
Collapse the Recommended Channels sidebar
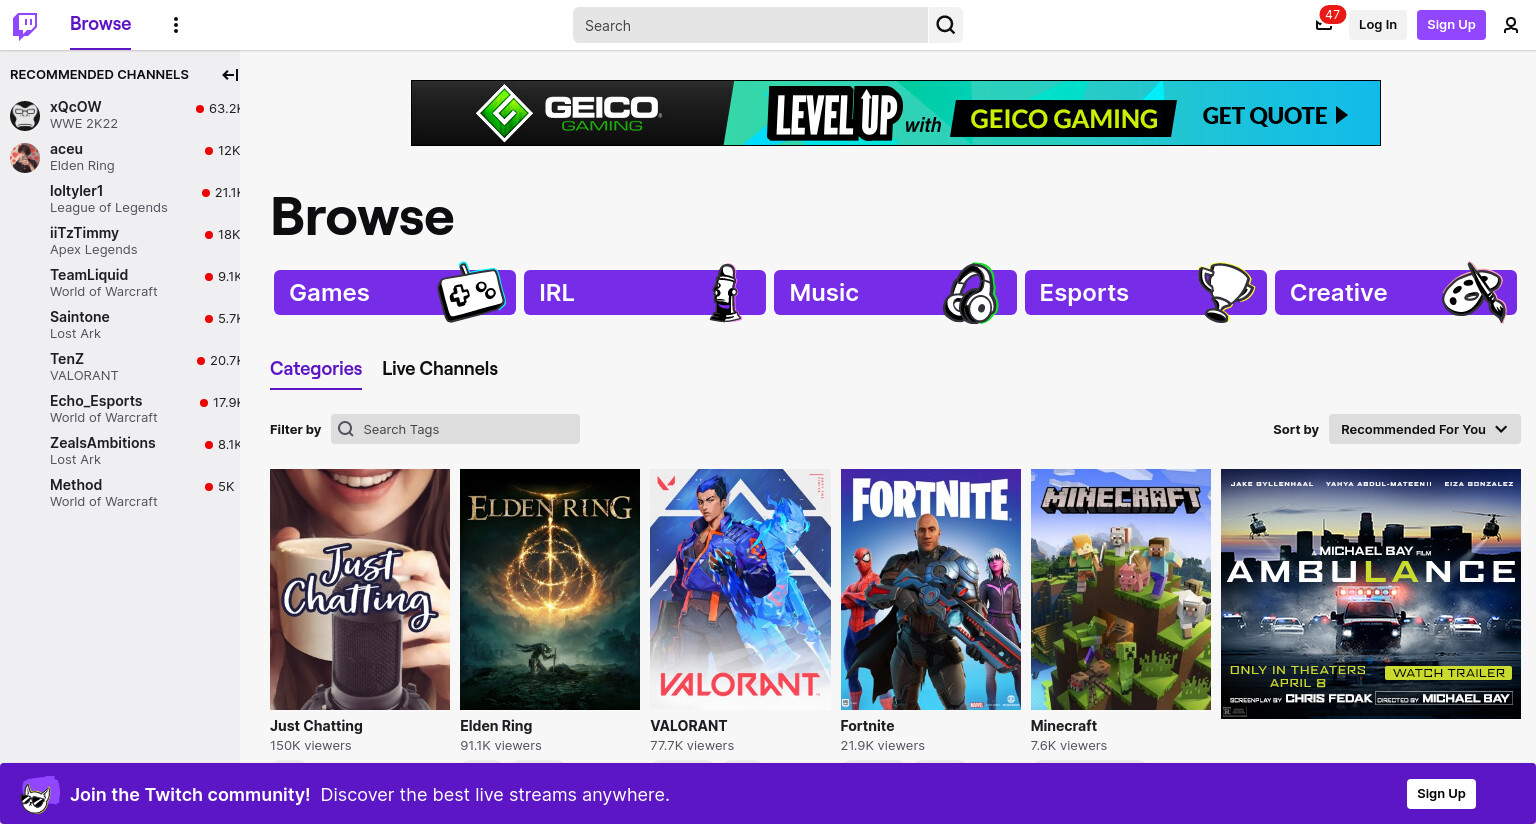click(230, 75)
